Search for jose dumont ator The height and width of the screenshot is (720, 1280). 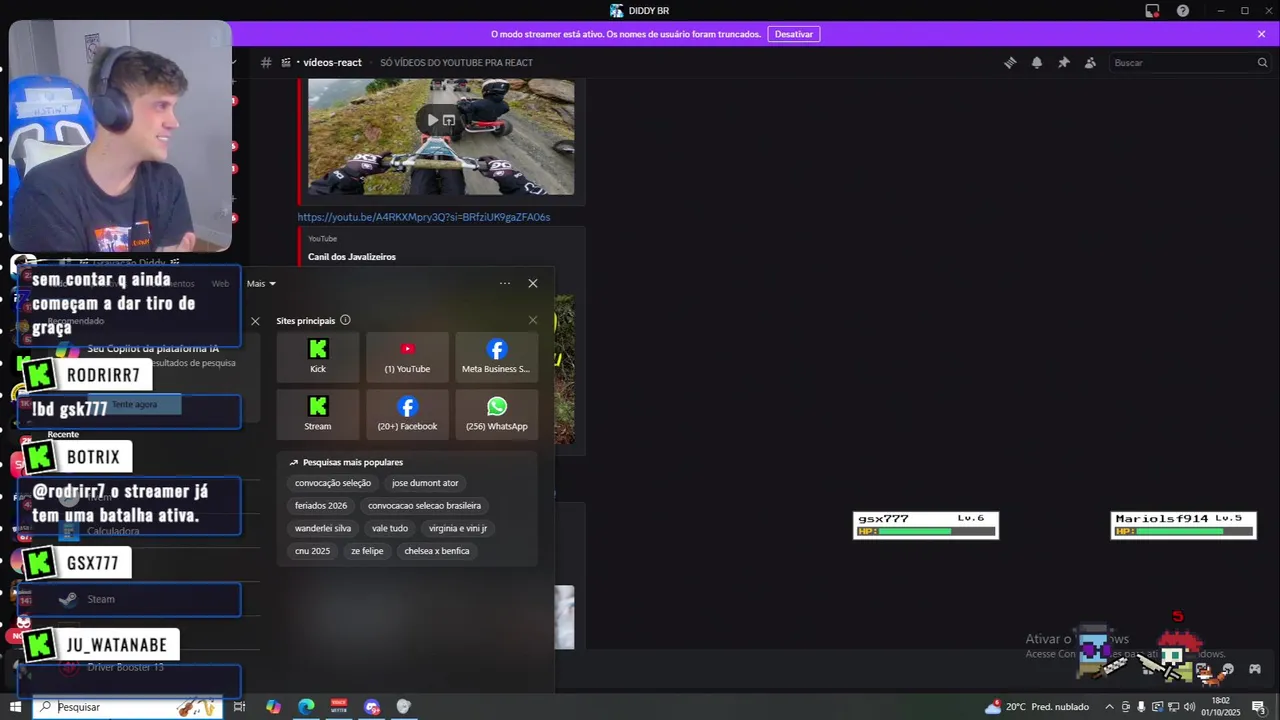[x=425, y=483]
